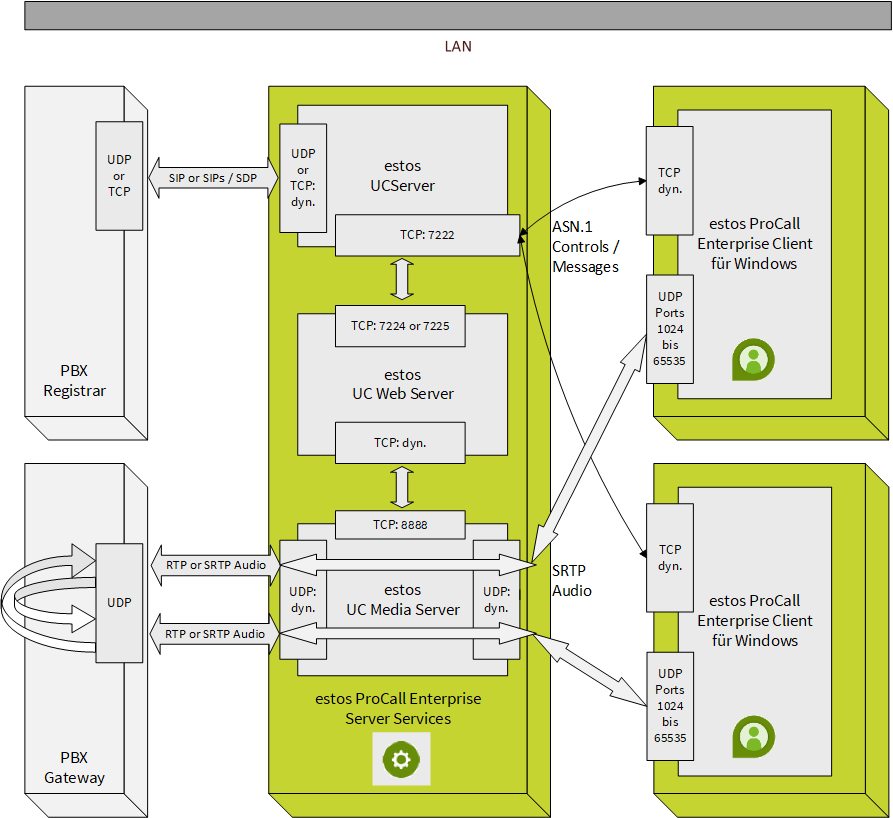
Task: Click the LAN bar at the top
Action: pyautogui.click(x=457, y=16)
